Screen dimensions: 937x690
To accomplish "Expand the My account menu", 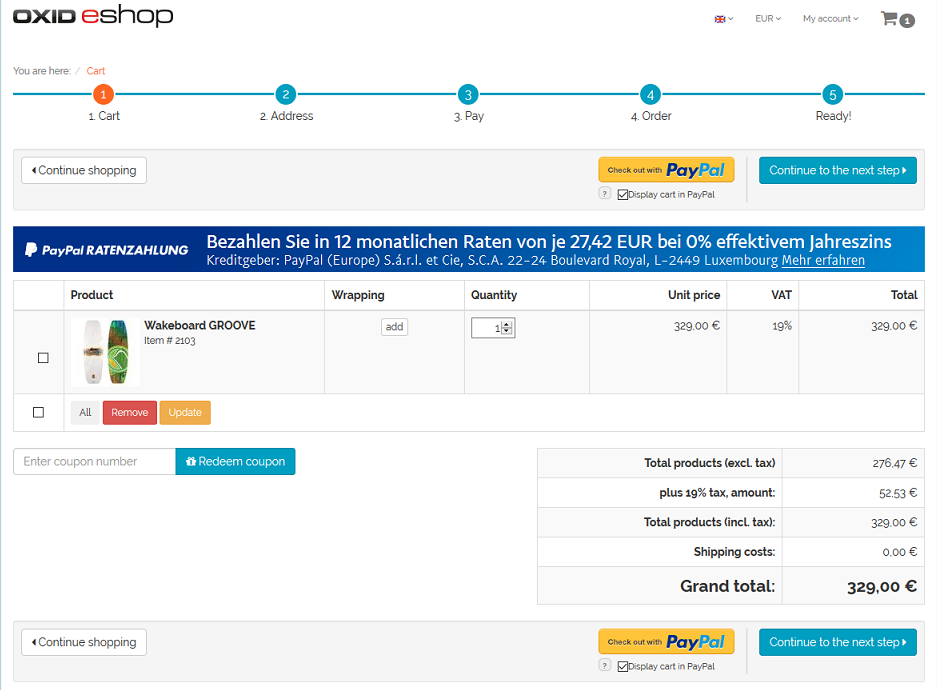I will [x=831, y=19].
